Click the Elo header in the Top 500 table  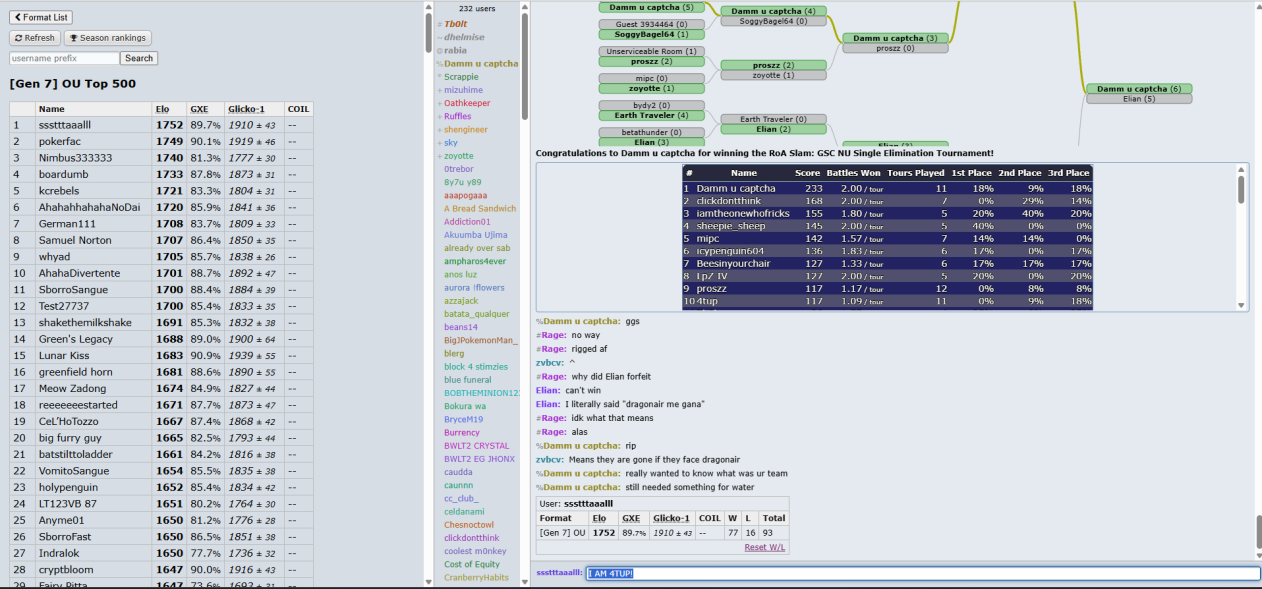coord(162,109)
